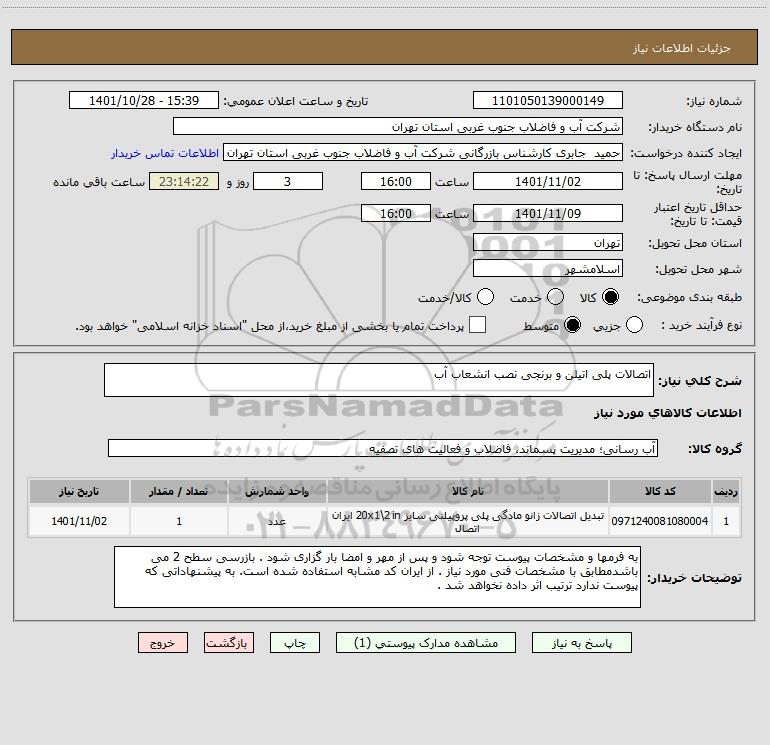This screenshot has height=745, width=770.
Task: Click the خروج exit button
Action: point(163,643)
